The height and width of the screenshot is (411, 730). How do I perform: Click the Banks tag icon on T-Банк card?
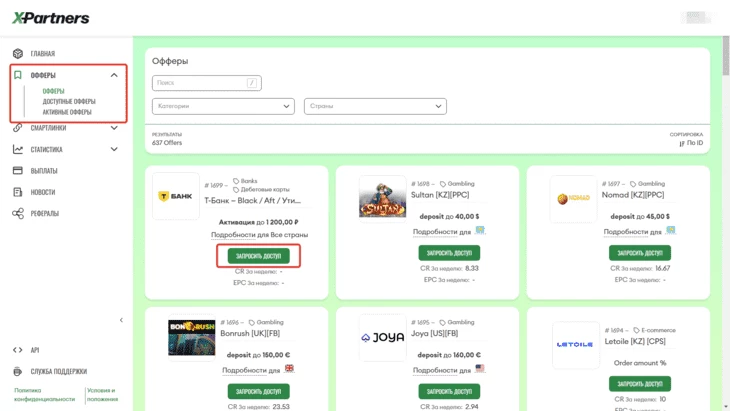[x=236, y=181]
